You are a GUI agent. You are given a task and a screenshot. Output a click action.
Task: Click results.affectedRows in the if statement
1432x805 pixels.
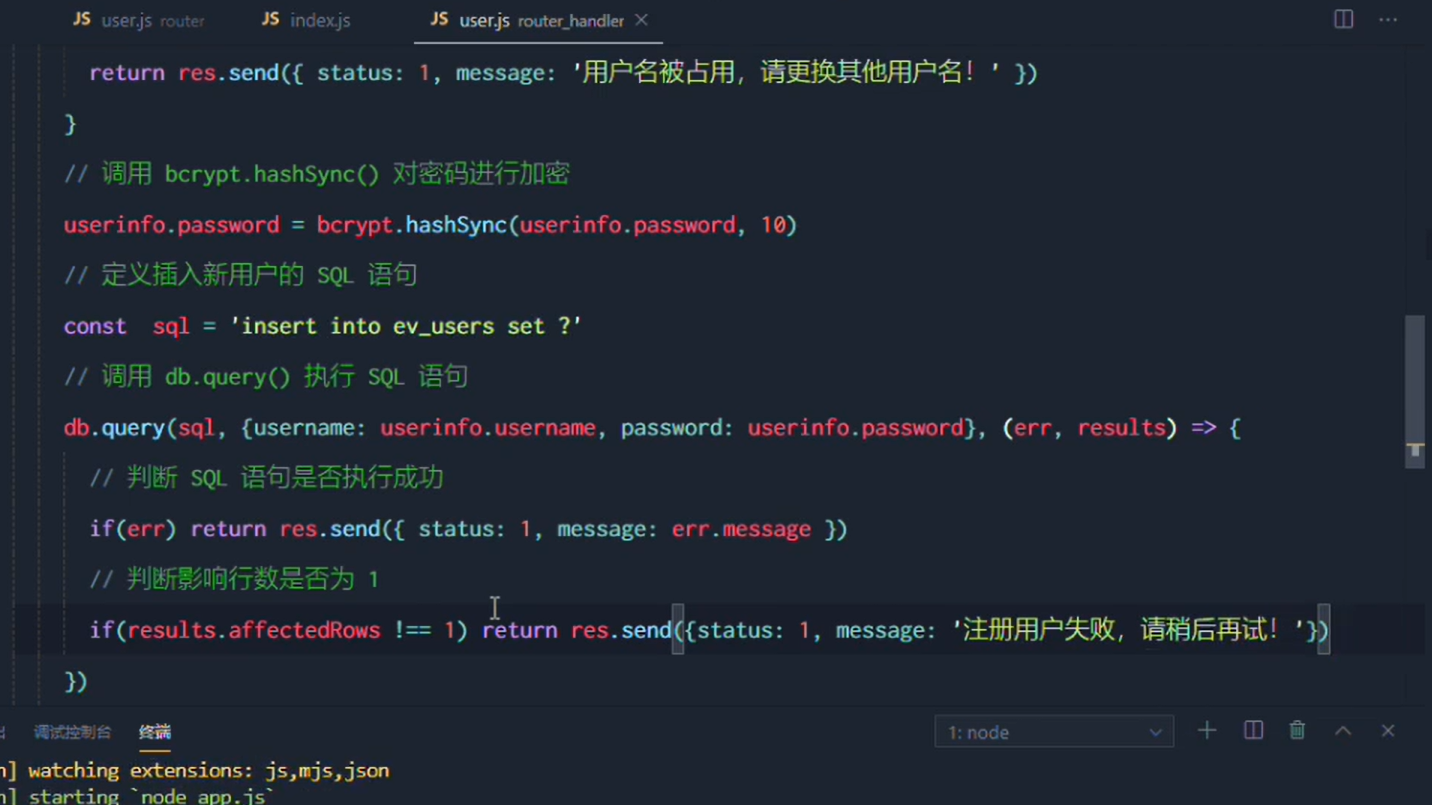(x=254, y=630)
